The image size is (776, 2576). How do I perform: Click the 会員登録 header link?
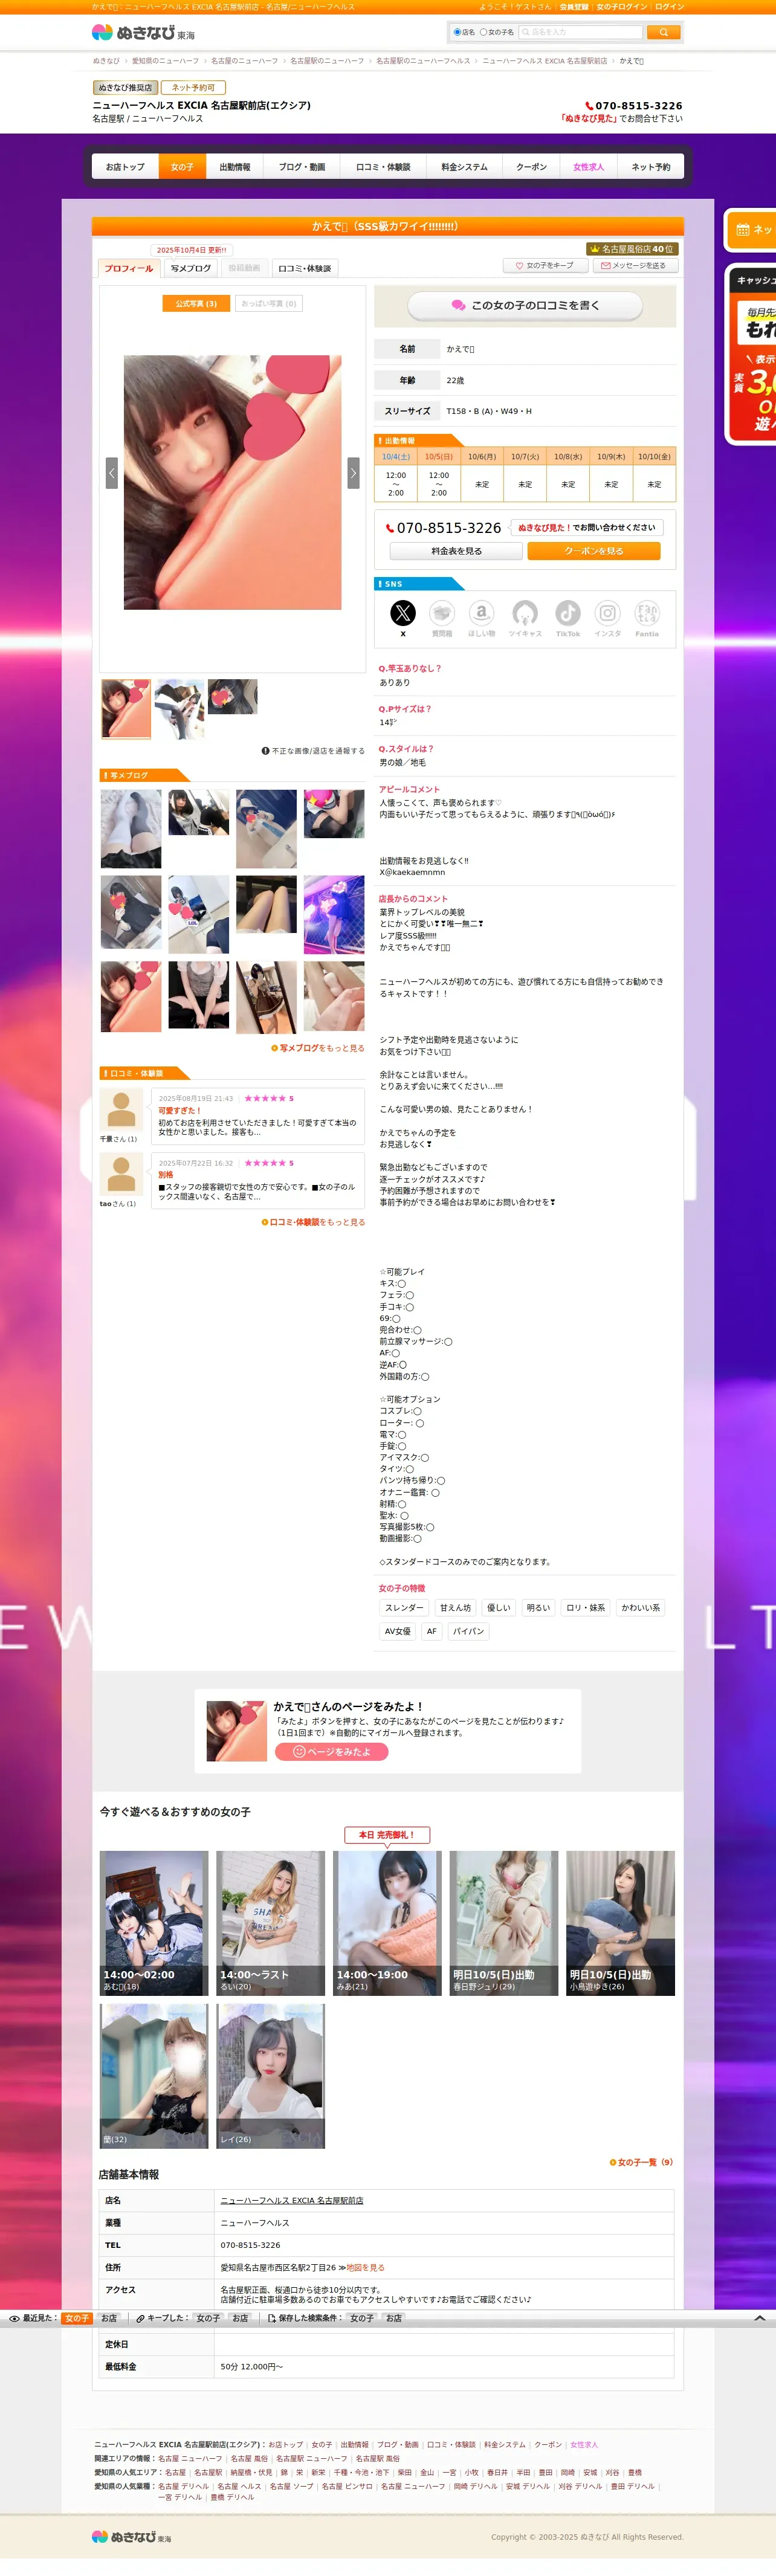click(x=574, y=7)
